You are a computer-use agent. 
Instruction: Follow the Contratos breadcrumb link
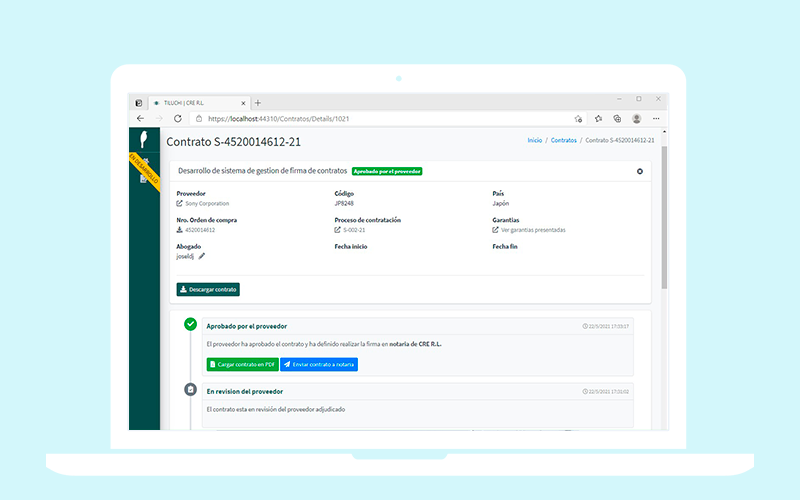point(563,140)
